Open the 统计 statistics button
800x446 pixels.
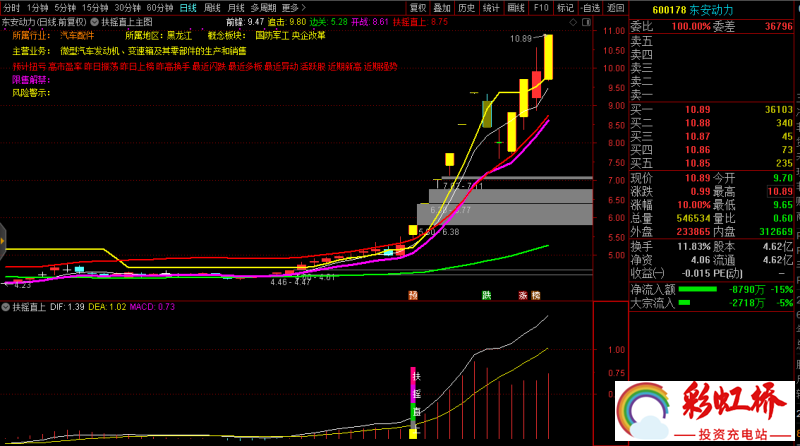(x=491, y=8)
